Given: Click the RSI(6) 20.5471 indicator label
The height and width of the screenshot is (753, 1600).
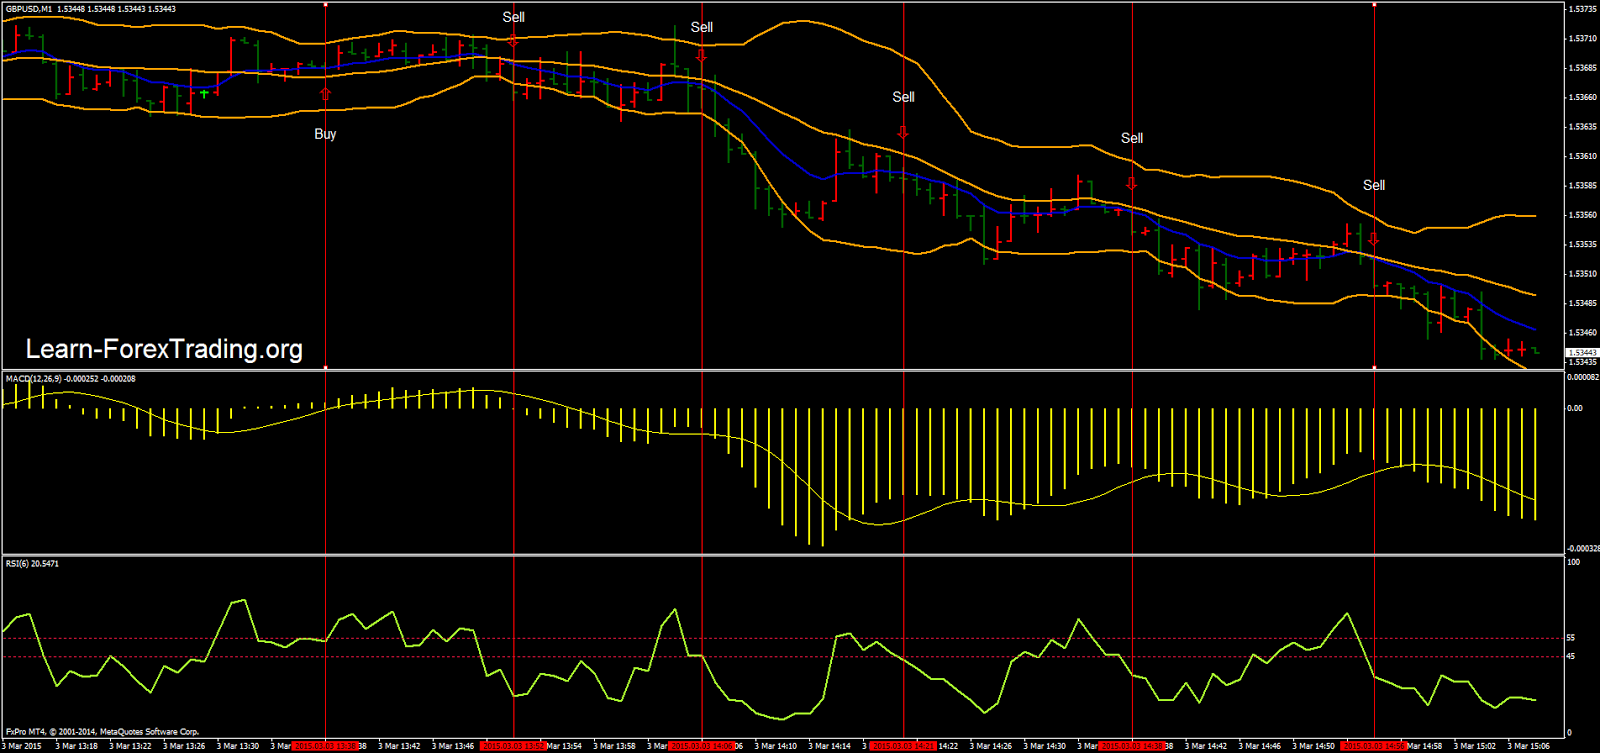Looking at the screenshot, I should pos(32,564).
